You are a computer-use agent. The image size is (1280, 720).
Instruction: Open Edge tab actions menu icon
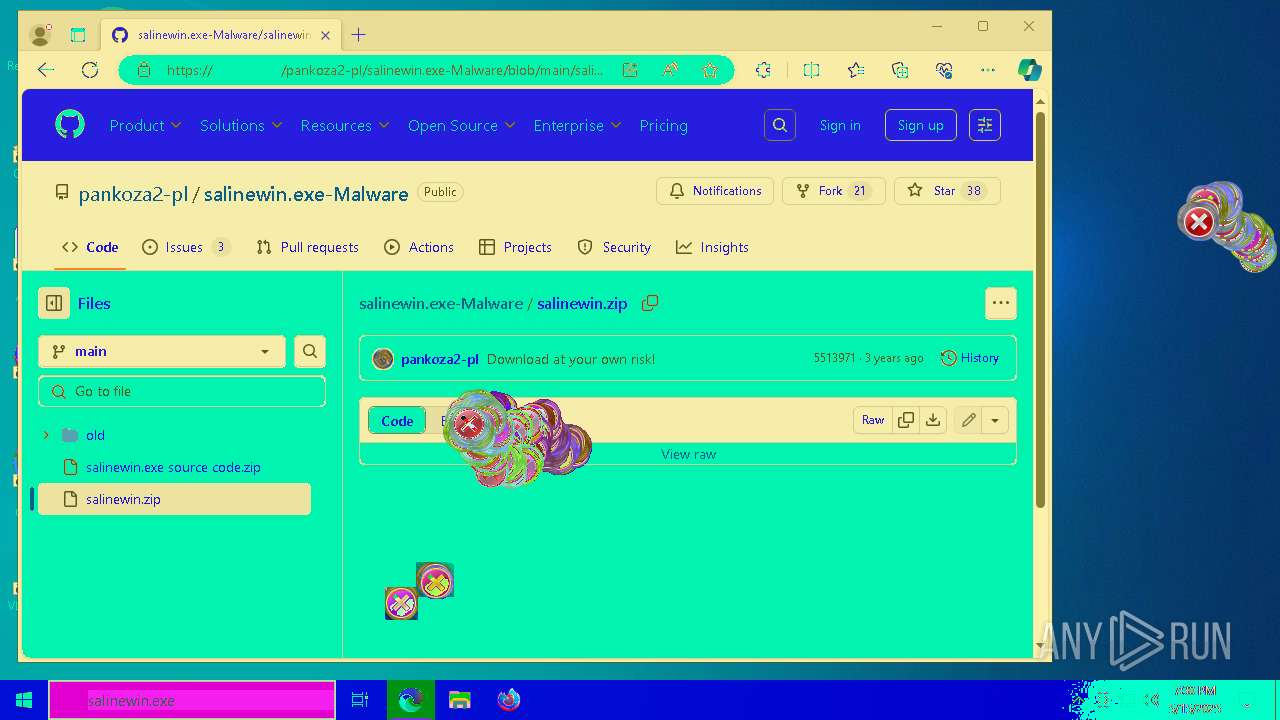(78, 35)
